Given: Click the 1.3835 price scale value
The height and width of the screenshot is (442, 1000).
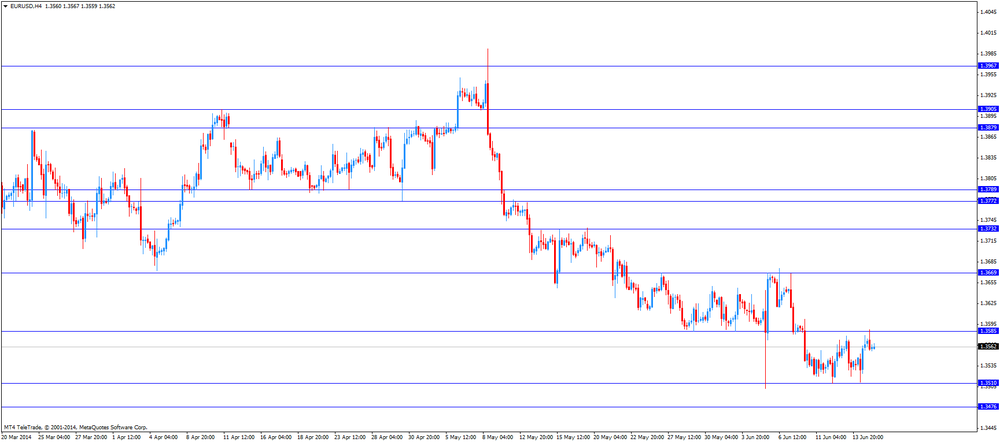Looking at the screenshot, I should tap(989, 158).
